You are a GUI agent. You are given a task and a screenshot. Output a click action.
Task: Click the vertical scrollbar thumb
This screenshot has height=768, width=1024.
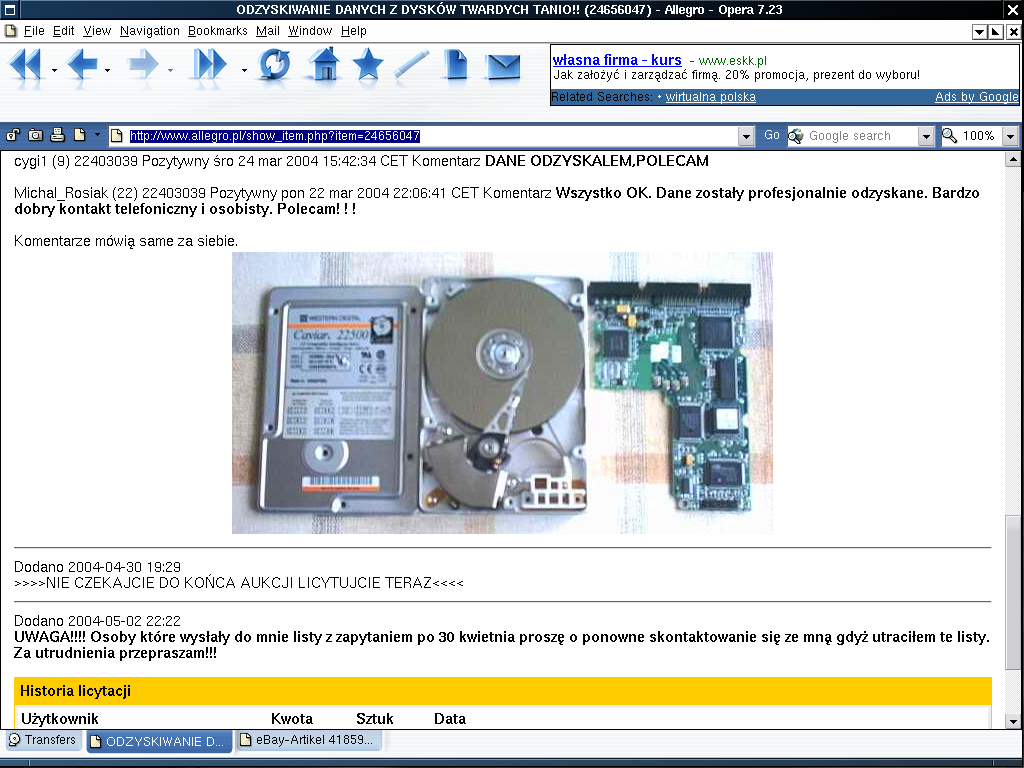1014,592
